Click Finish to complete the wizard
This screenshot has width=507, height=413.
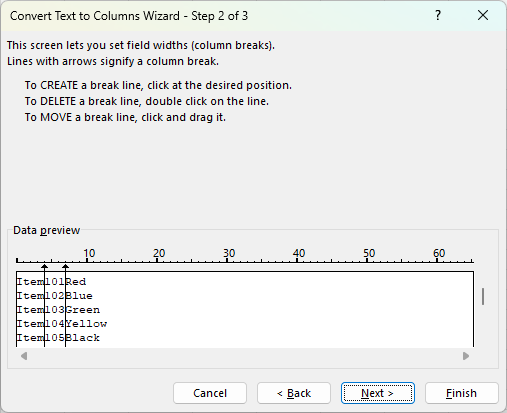[x=462, y=393]
